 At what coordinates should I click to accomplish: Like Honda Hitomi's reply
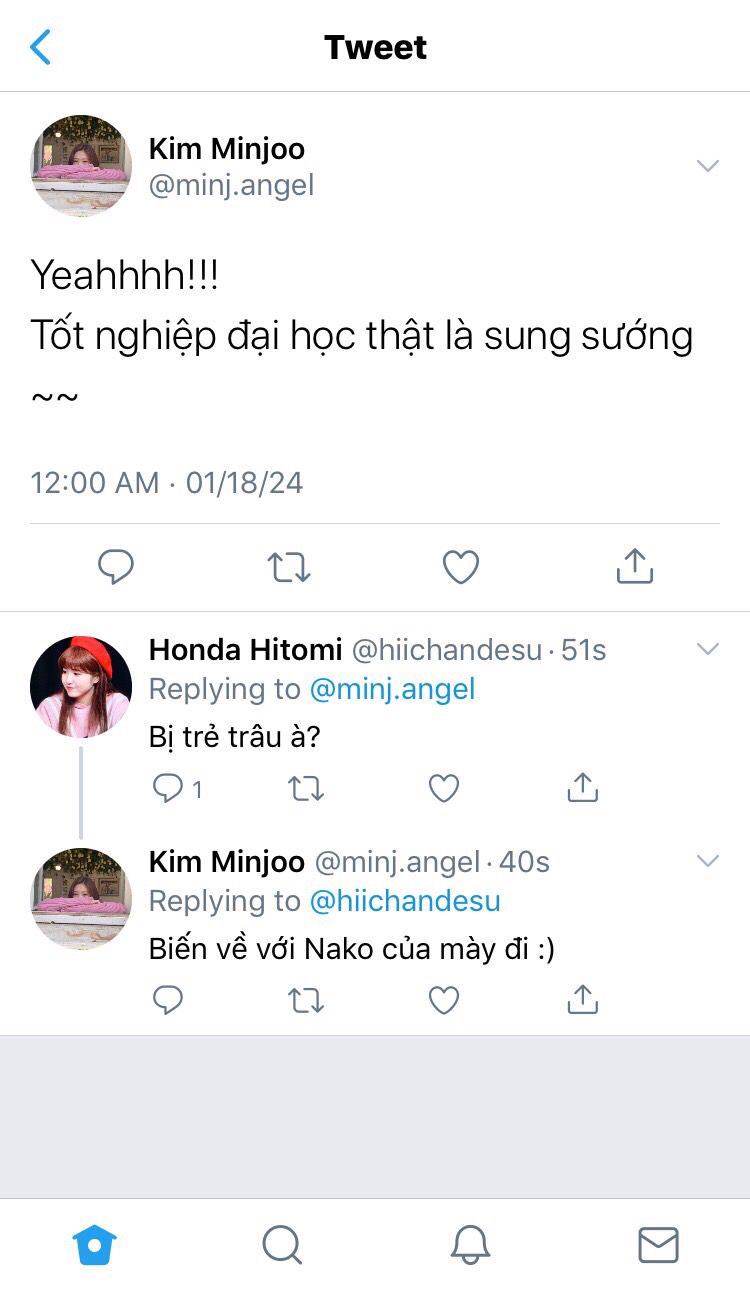pyautogui.click(x=444, y=789)
